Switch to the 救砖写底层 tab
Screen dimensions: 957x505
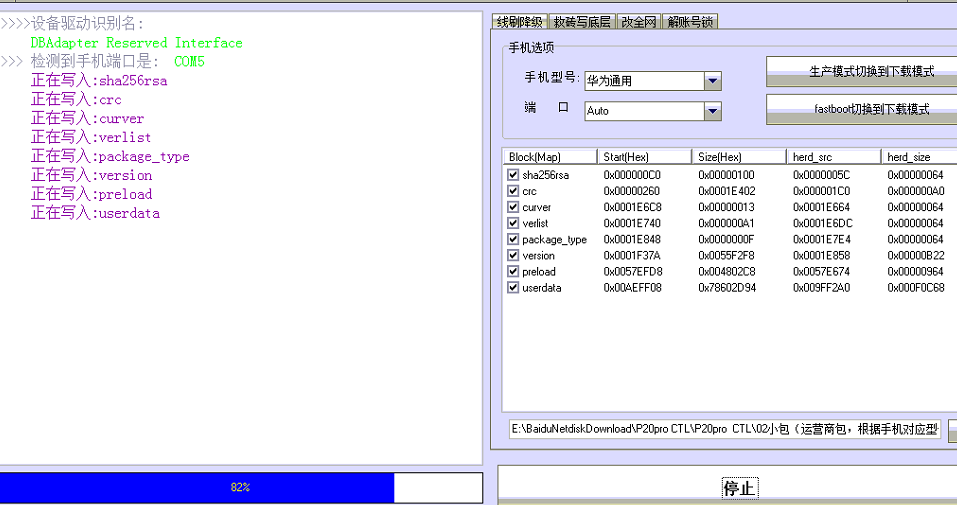pos(582,22)
